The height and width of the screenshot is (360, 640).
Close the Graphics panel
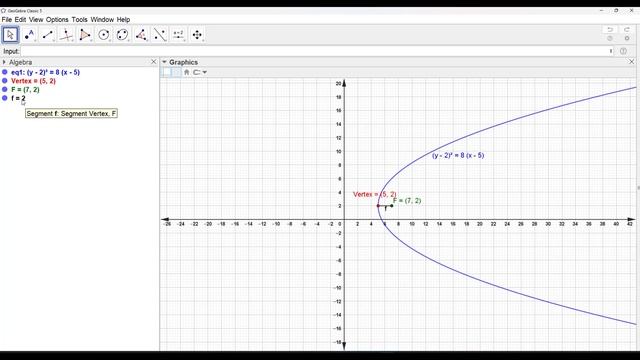click(631, 62)
